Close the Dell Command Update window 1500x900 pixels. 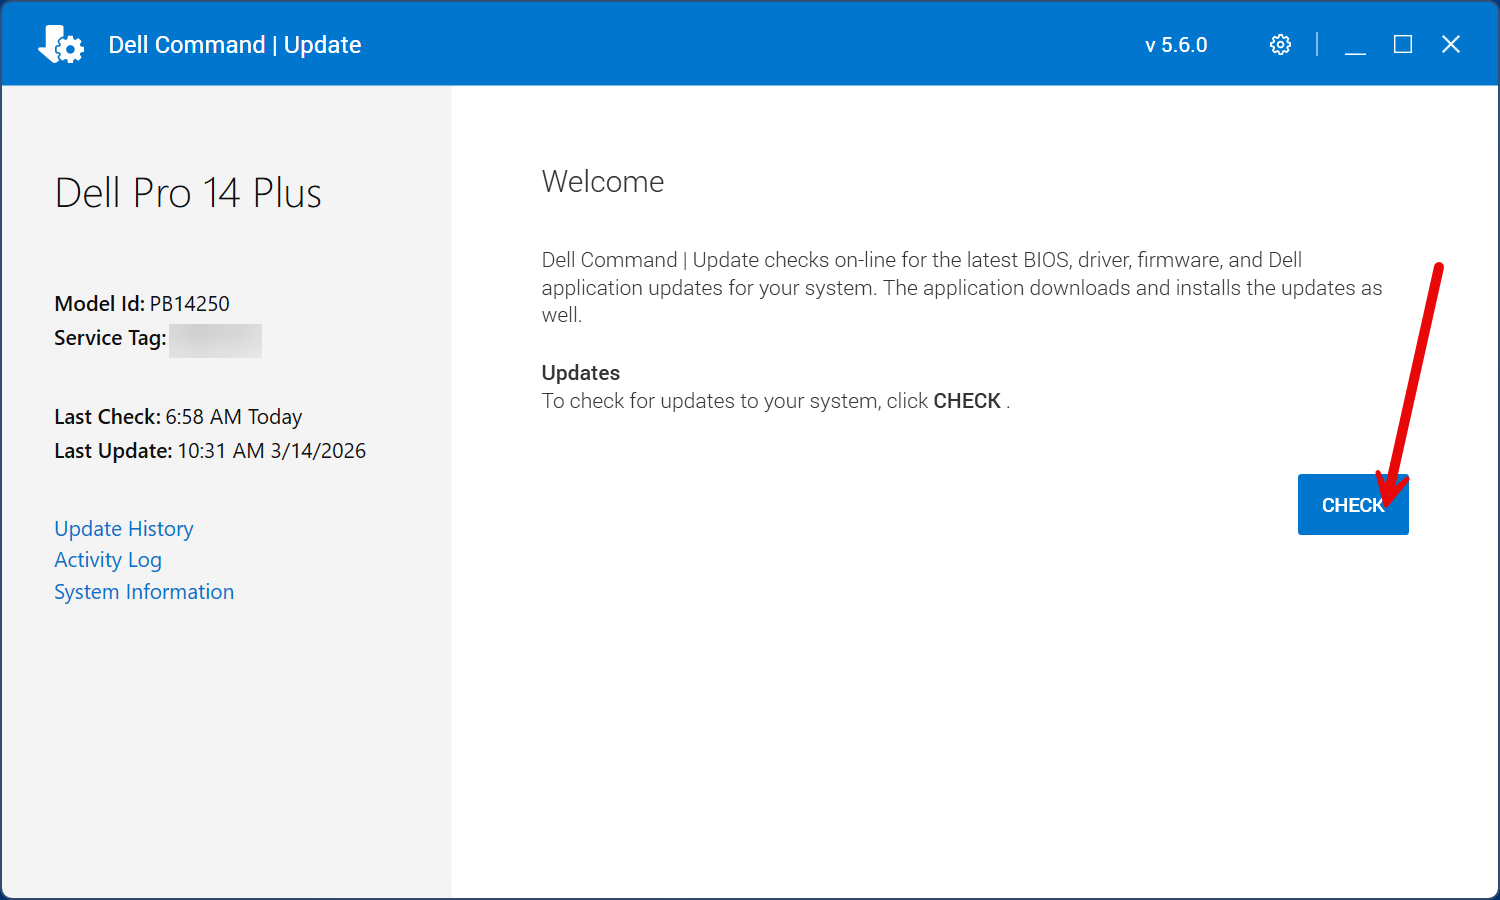pyautogui.click(x=1451, y=45)
